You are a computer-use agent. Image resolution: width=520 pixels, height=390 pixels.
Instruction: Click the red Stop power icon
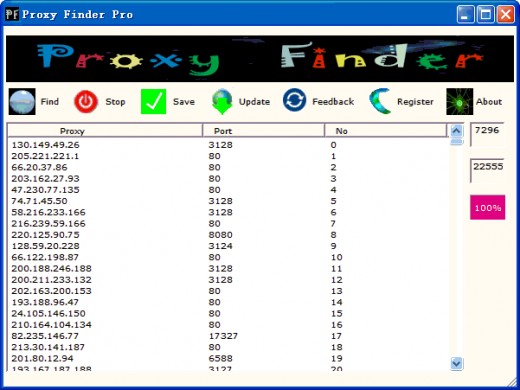(86, 102)
